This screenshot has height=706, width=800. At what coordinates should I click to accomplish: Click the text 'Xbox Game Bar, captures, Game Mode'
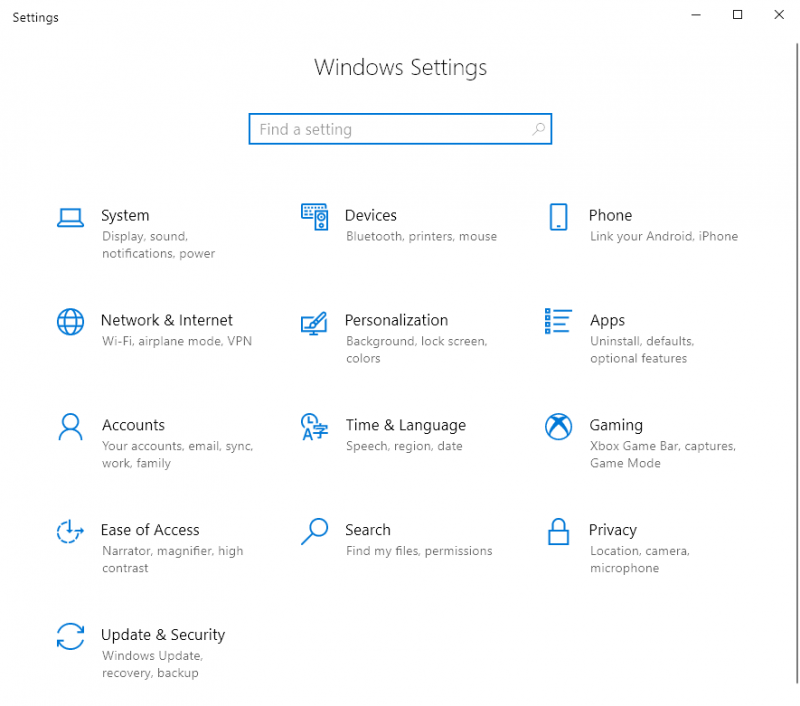(x=663, y=455)
